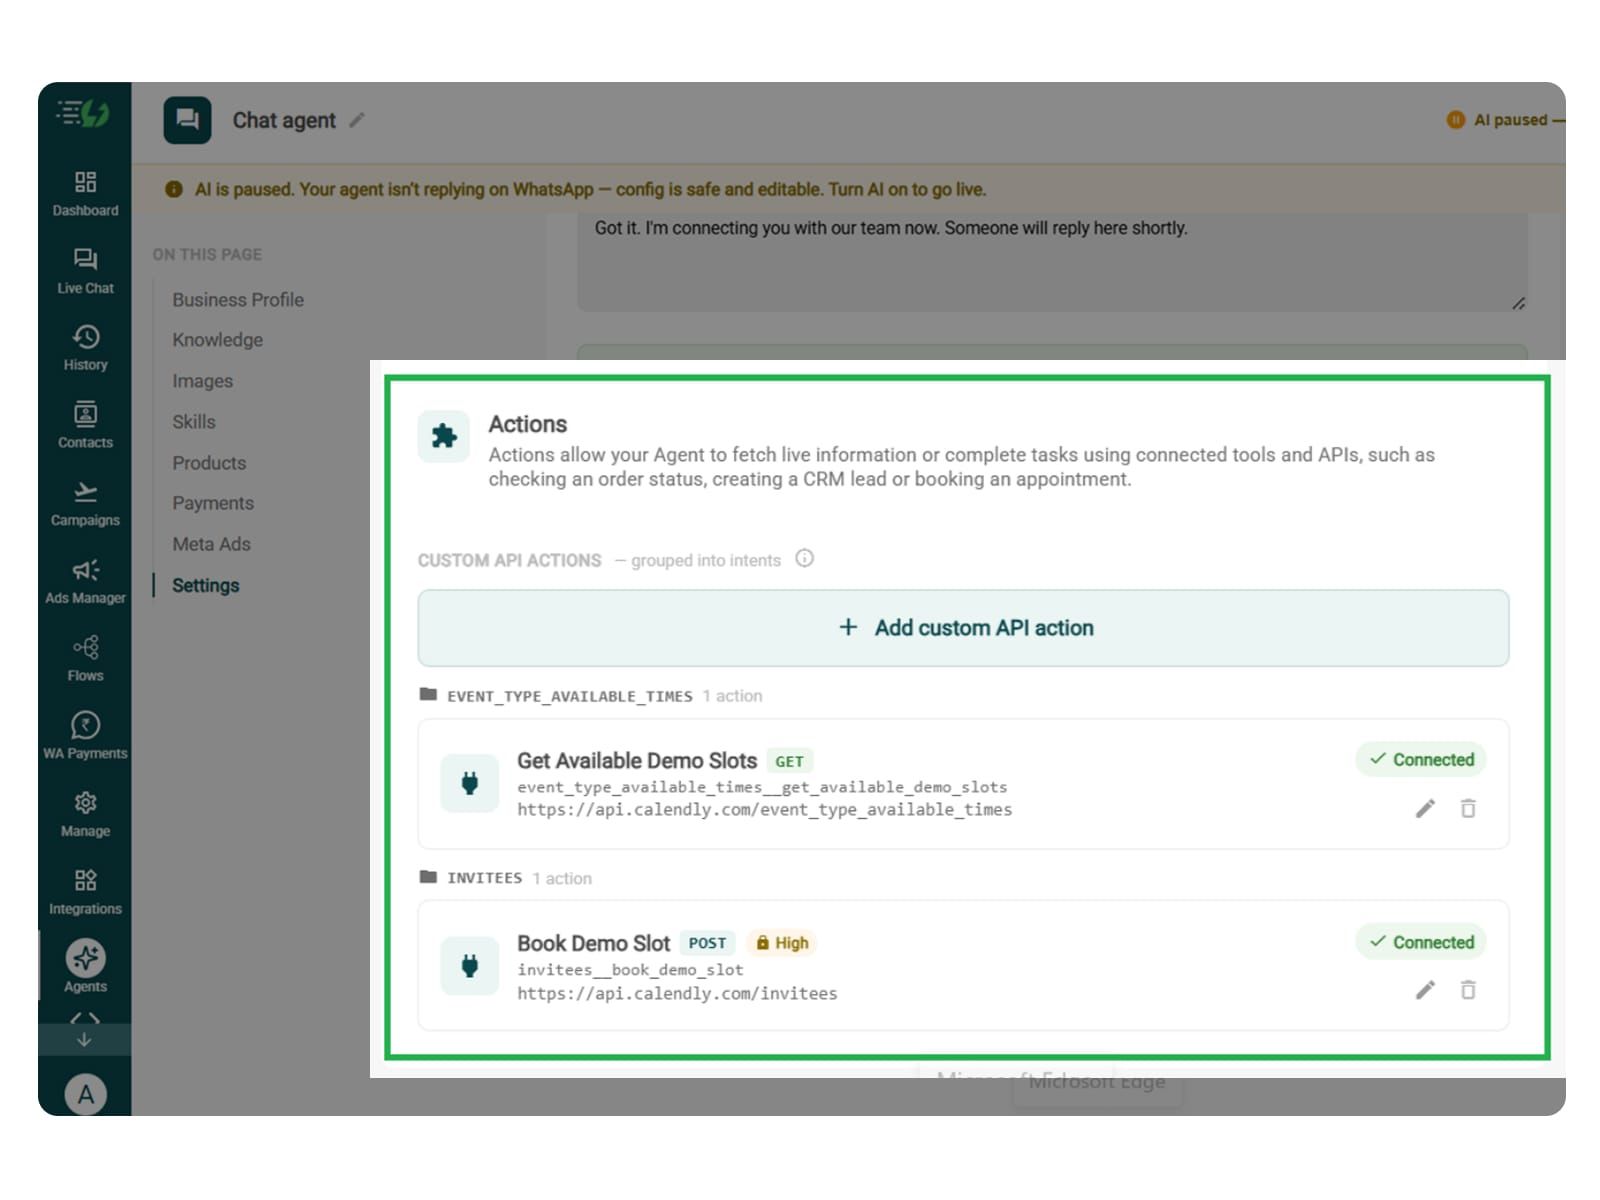Image resolution: width=1600 pixels, height=1200 pixels.
Task: Open WA Payments sidebar icon
Action: 85,737
